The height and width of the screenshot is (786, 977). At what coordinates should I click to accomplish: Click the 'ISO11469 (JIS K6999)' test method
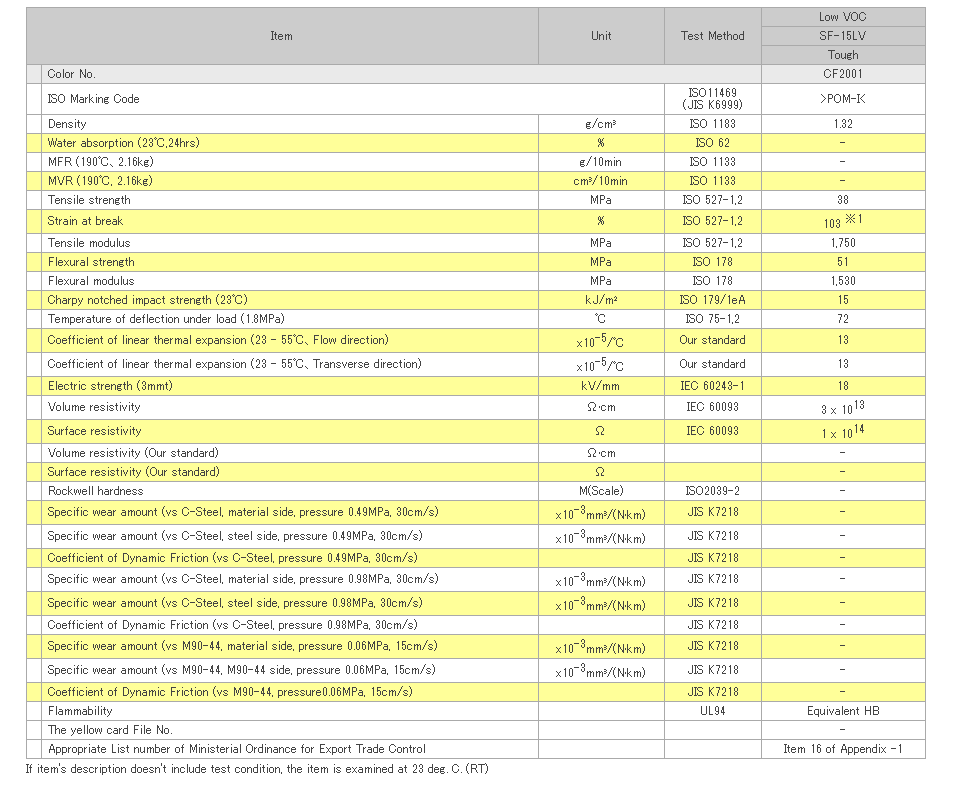[x=713, y=99]
